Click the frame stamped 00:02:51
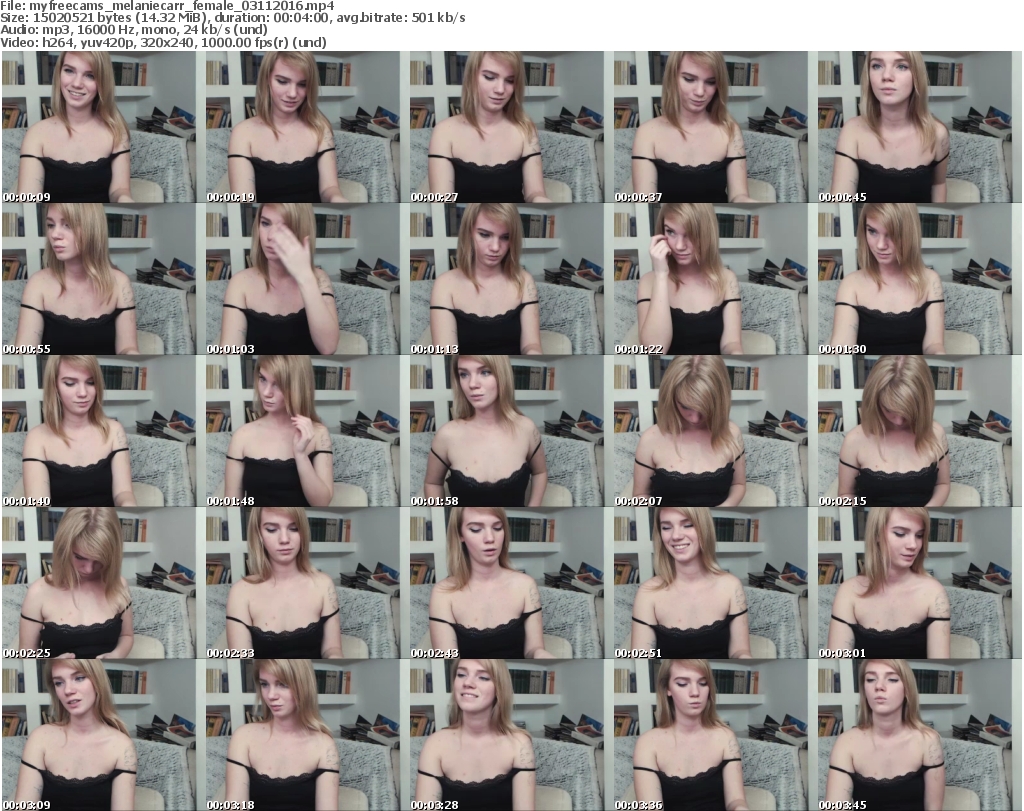This screenshot has width=1024, height=811. [x=711, y=583]
